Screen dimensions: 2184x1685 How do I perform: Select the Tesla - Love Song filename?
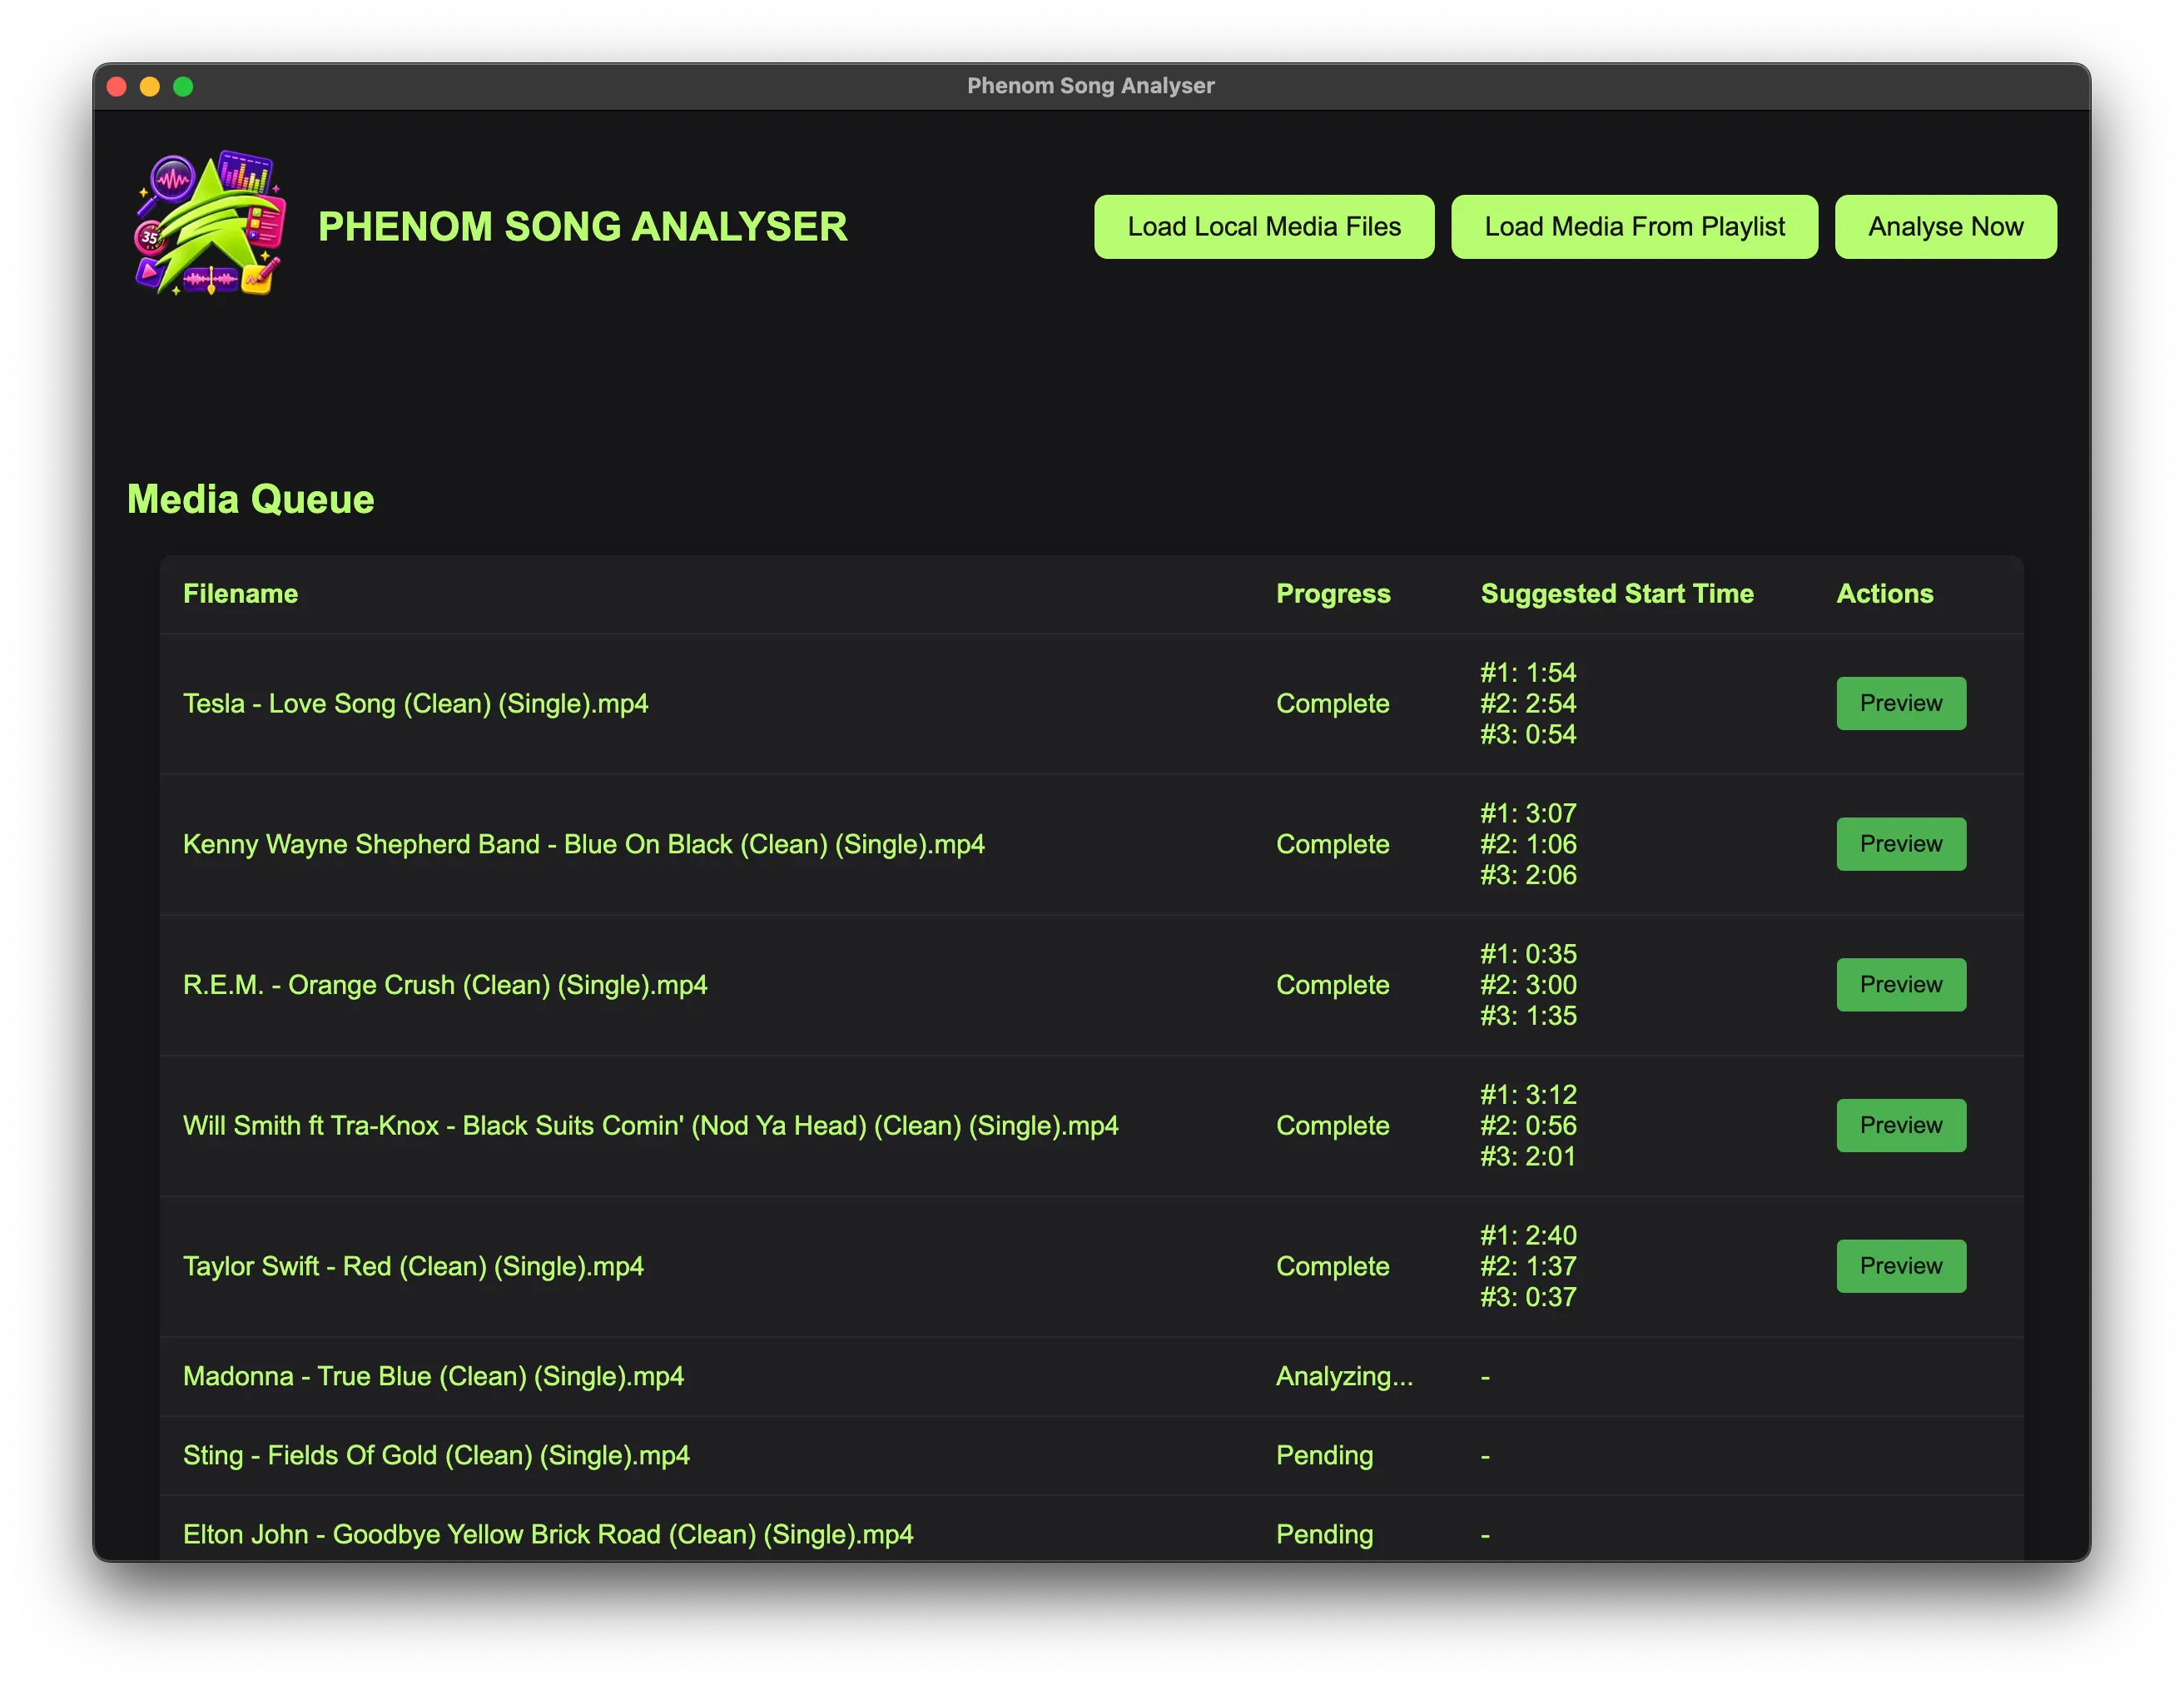pyautogui.click(x=415, y=704)
